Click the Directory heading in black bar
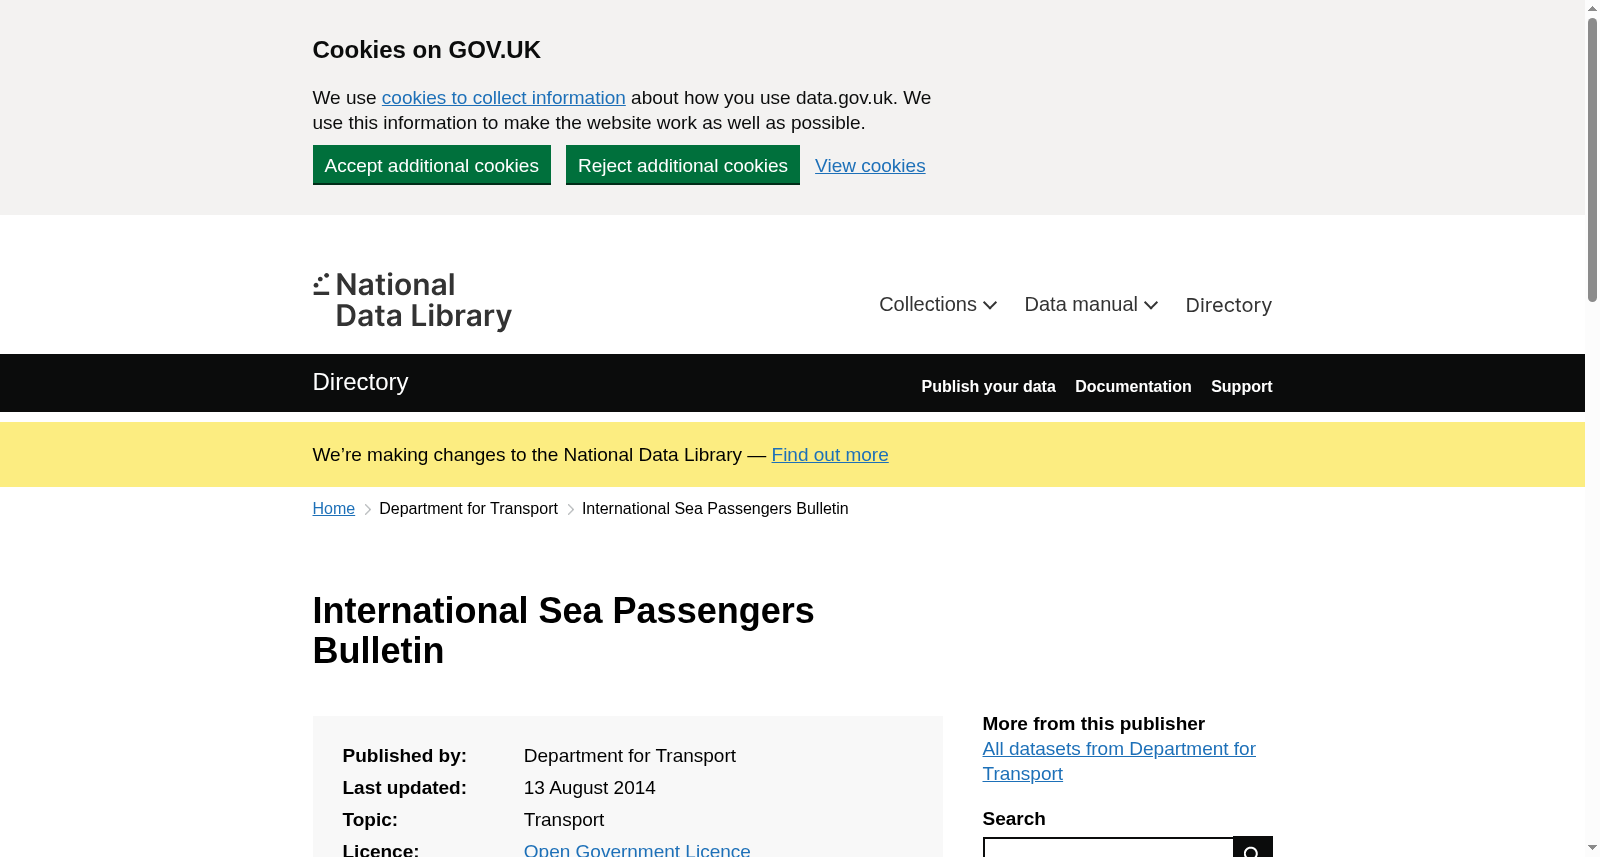1600x857 pixels. [360, 382]
